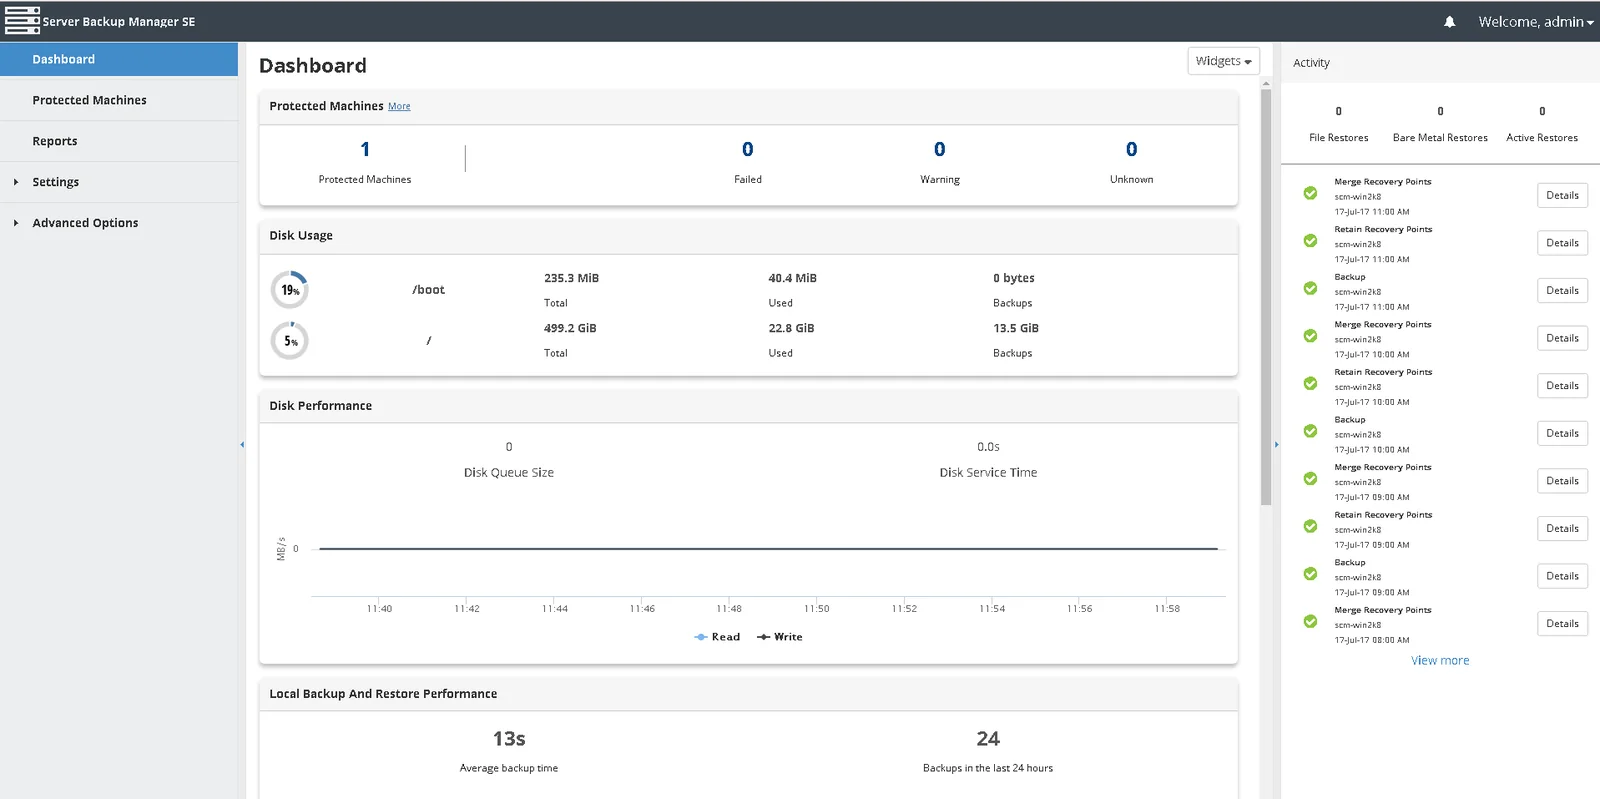Click the Disk Queue Size value

coord(509,447)
